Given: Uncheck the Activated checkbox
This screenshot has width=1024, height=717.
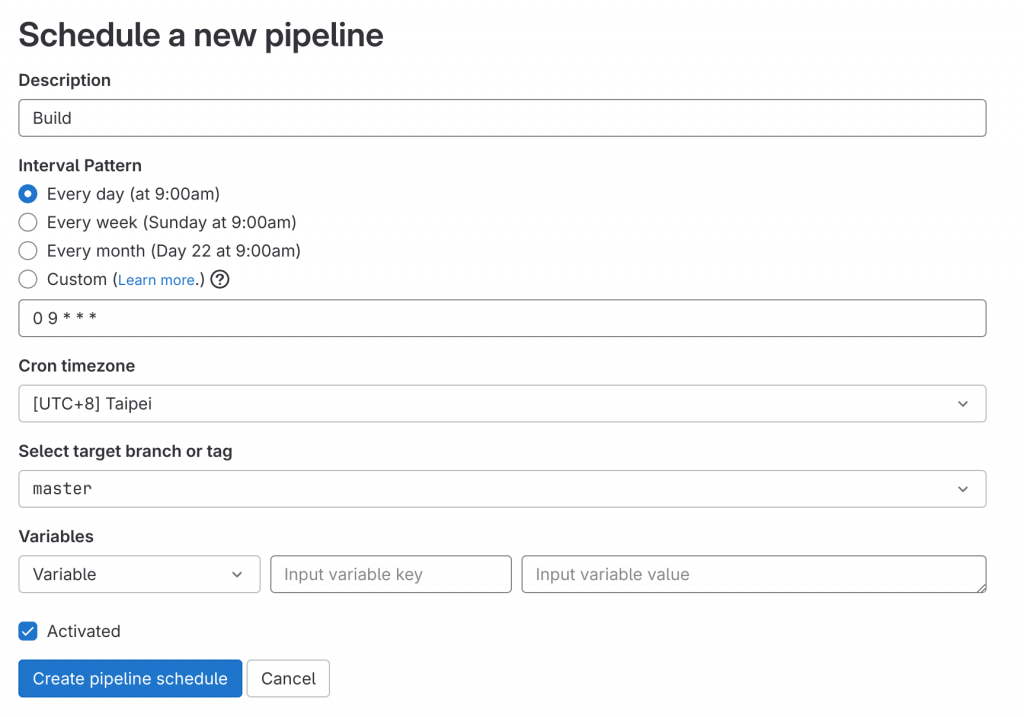Looking at the screenshot, I should (28, 631).
